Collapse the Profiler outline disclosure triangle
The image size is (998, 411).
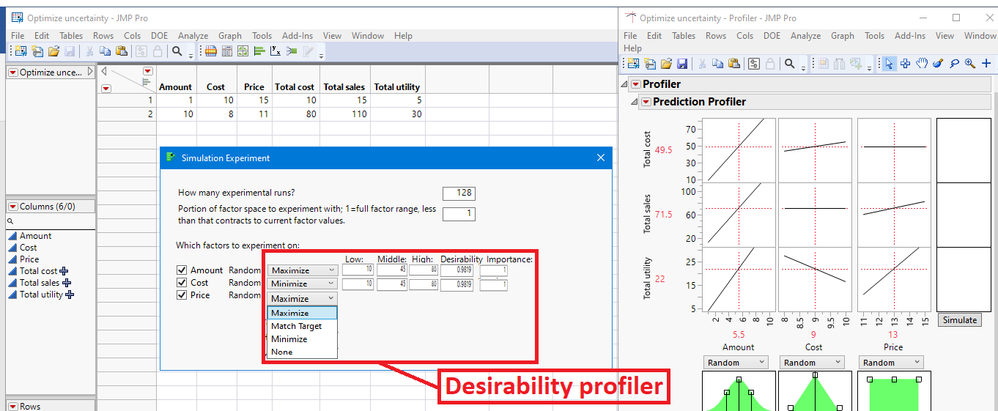pyautogui.click(x=624, y=85)
